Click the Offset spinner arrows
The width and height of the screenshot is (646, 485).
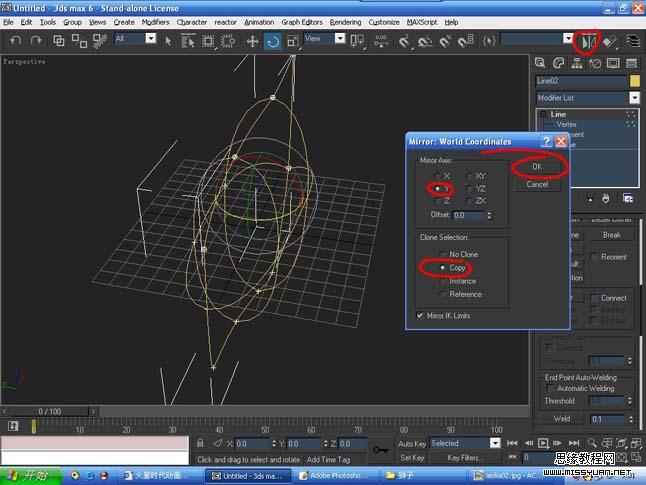point(489,215)
